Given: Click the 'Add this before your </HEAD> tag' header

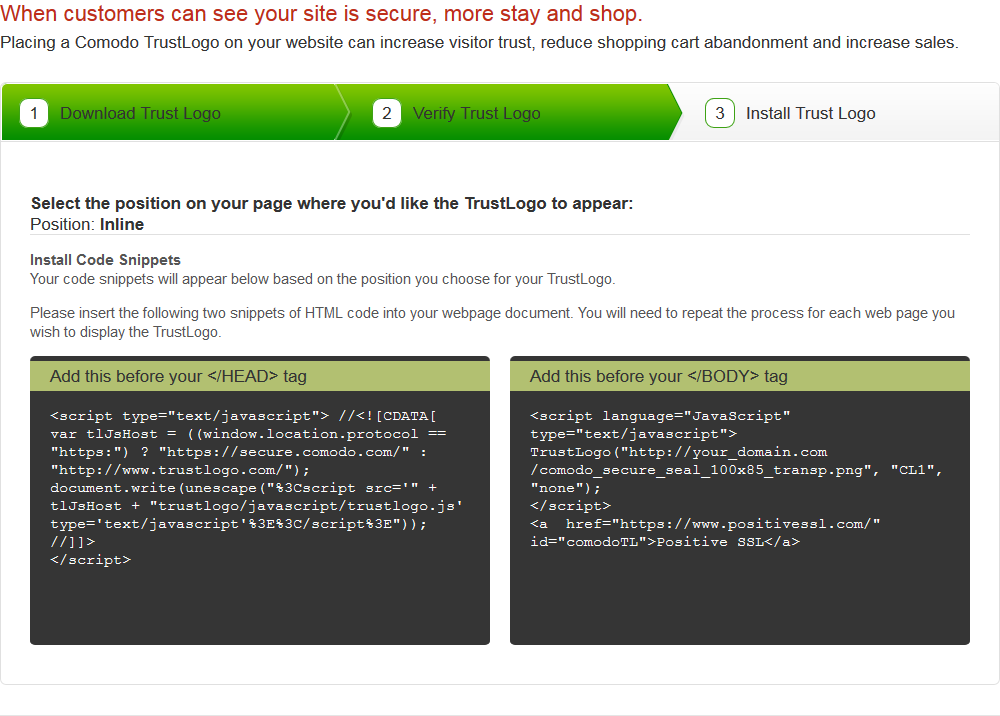Looking at the screenshot, I should [178, 376].
